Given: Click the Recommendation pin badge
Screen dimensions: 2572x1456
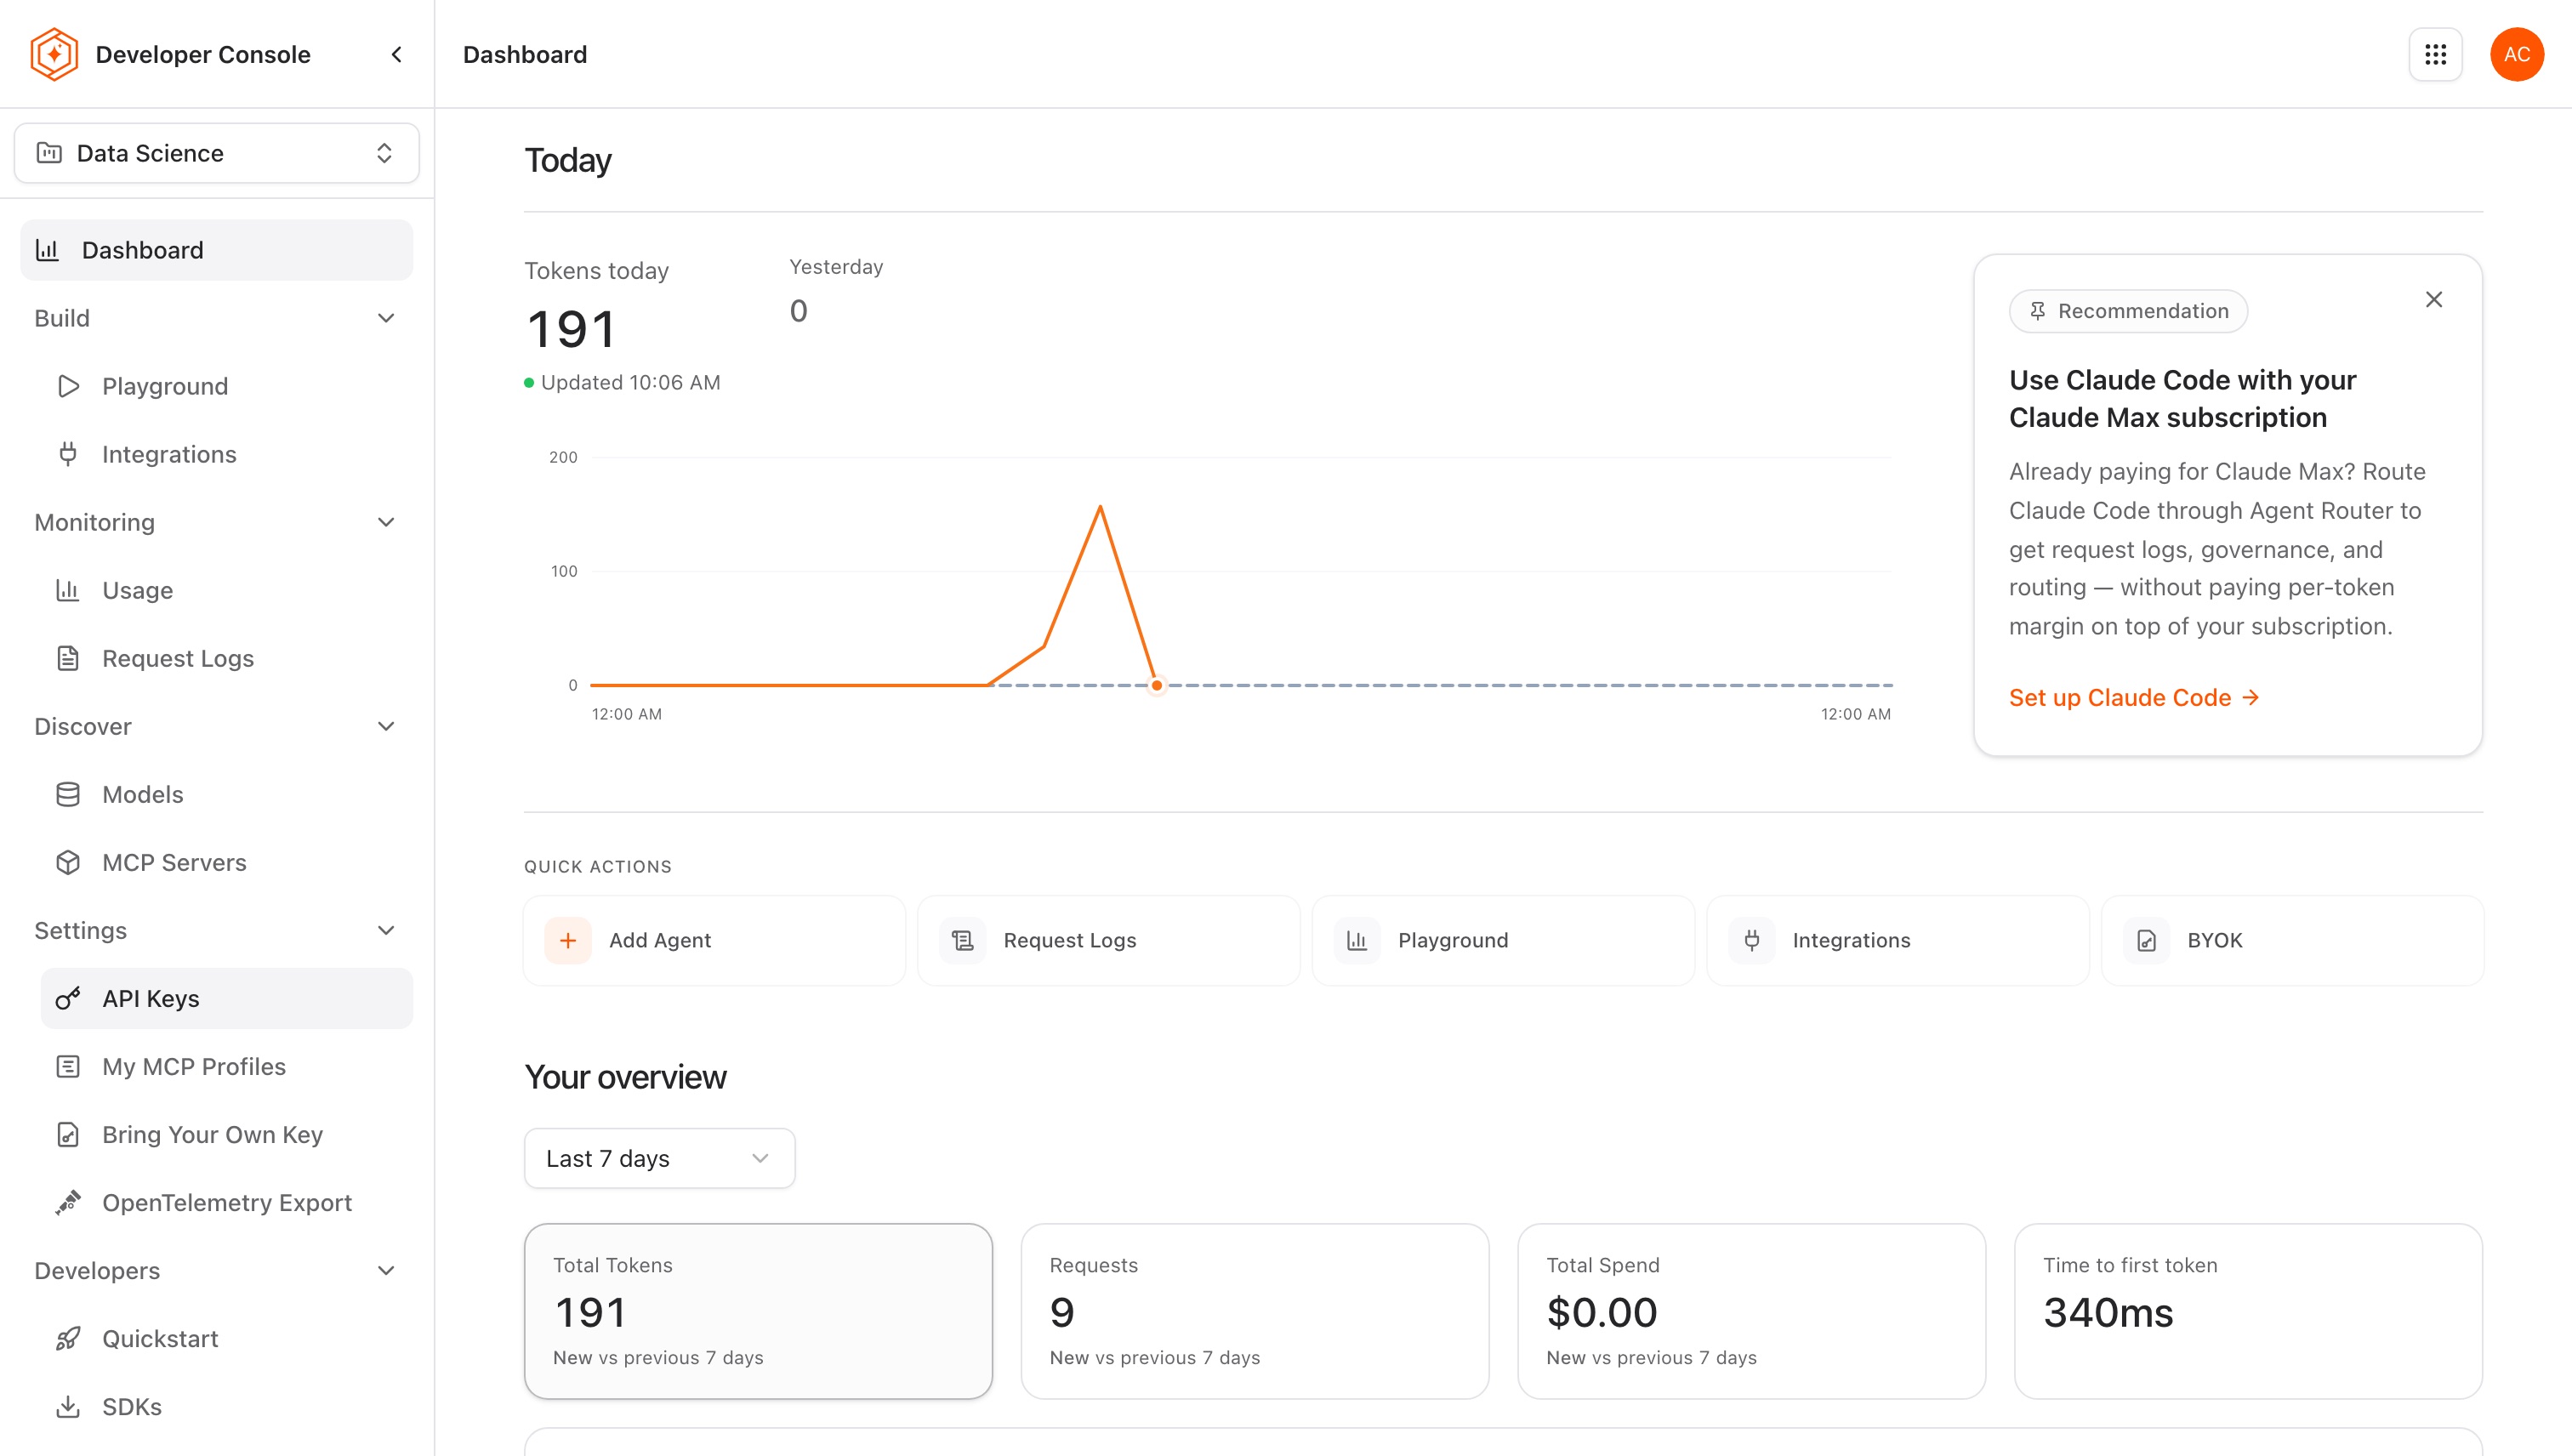Looking at the screenshot, I should 2128,311.
